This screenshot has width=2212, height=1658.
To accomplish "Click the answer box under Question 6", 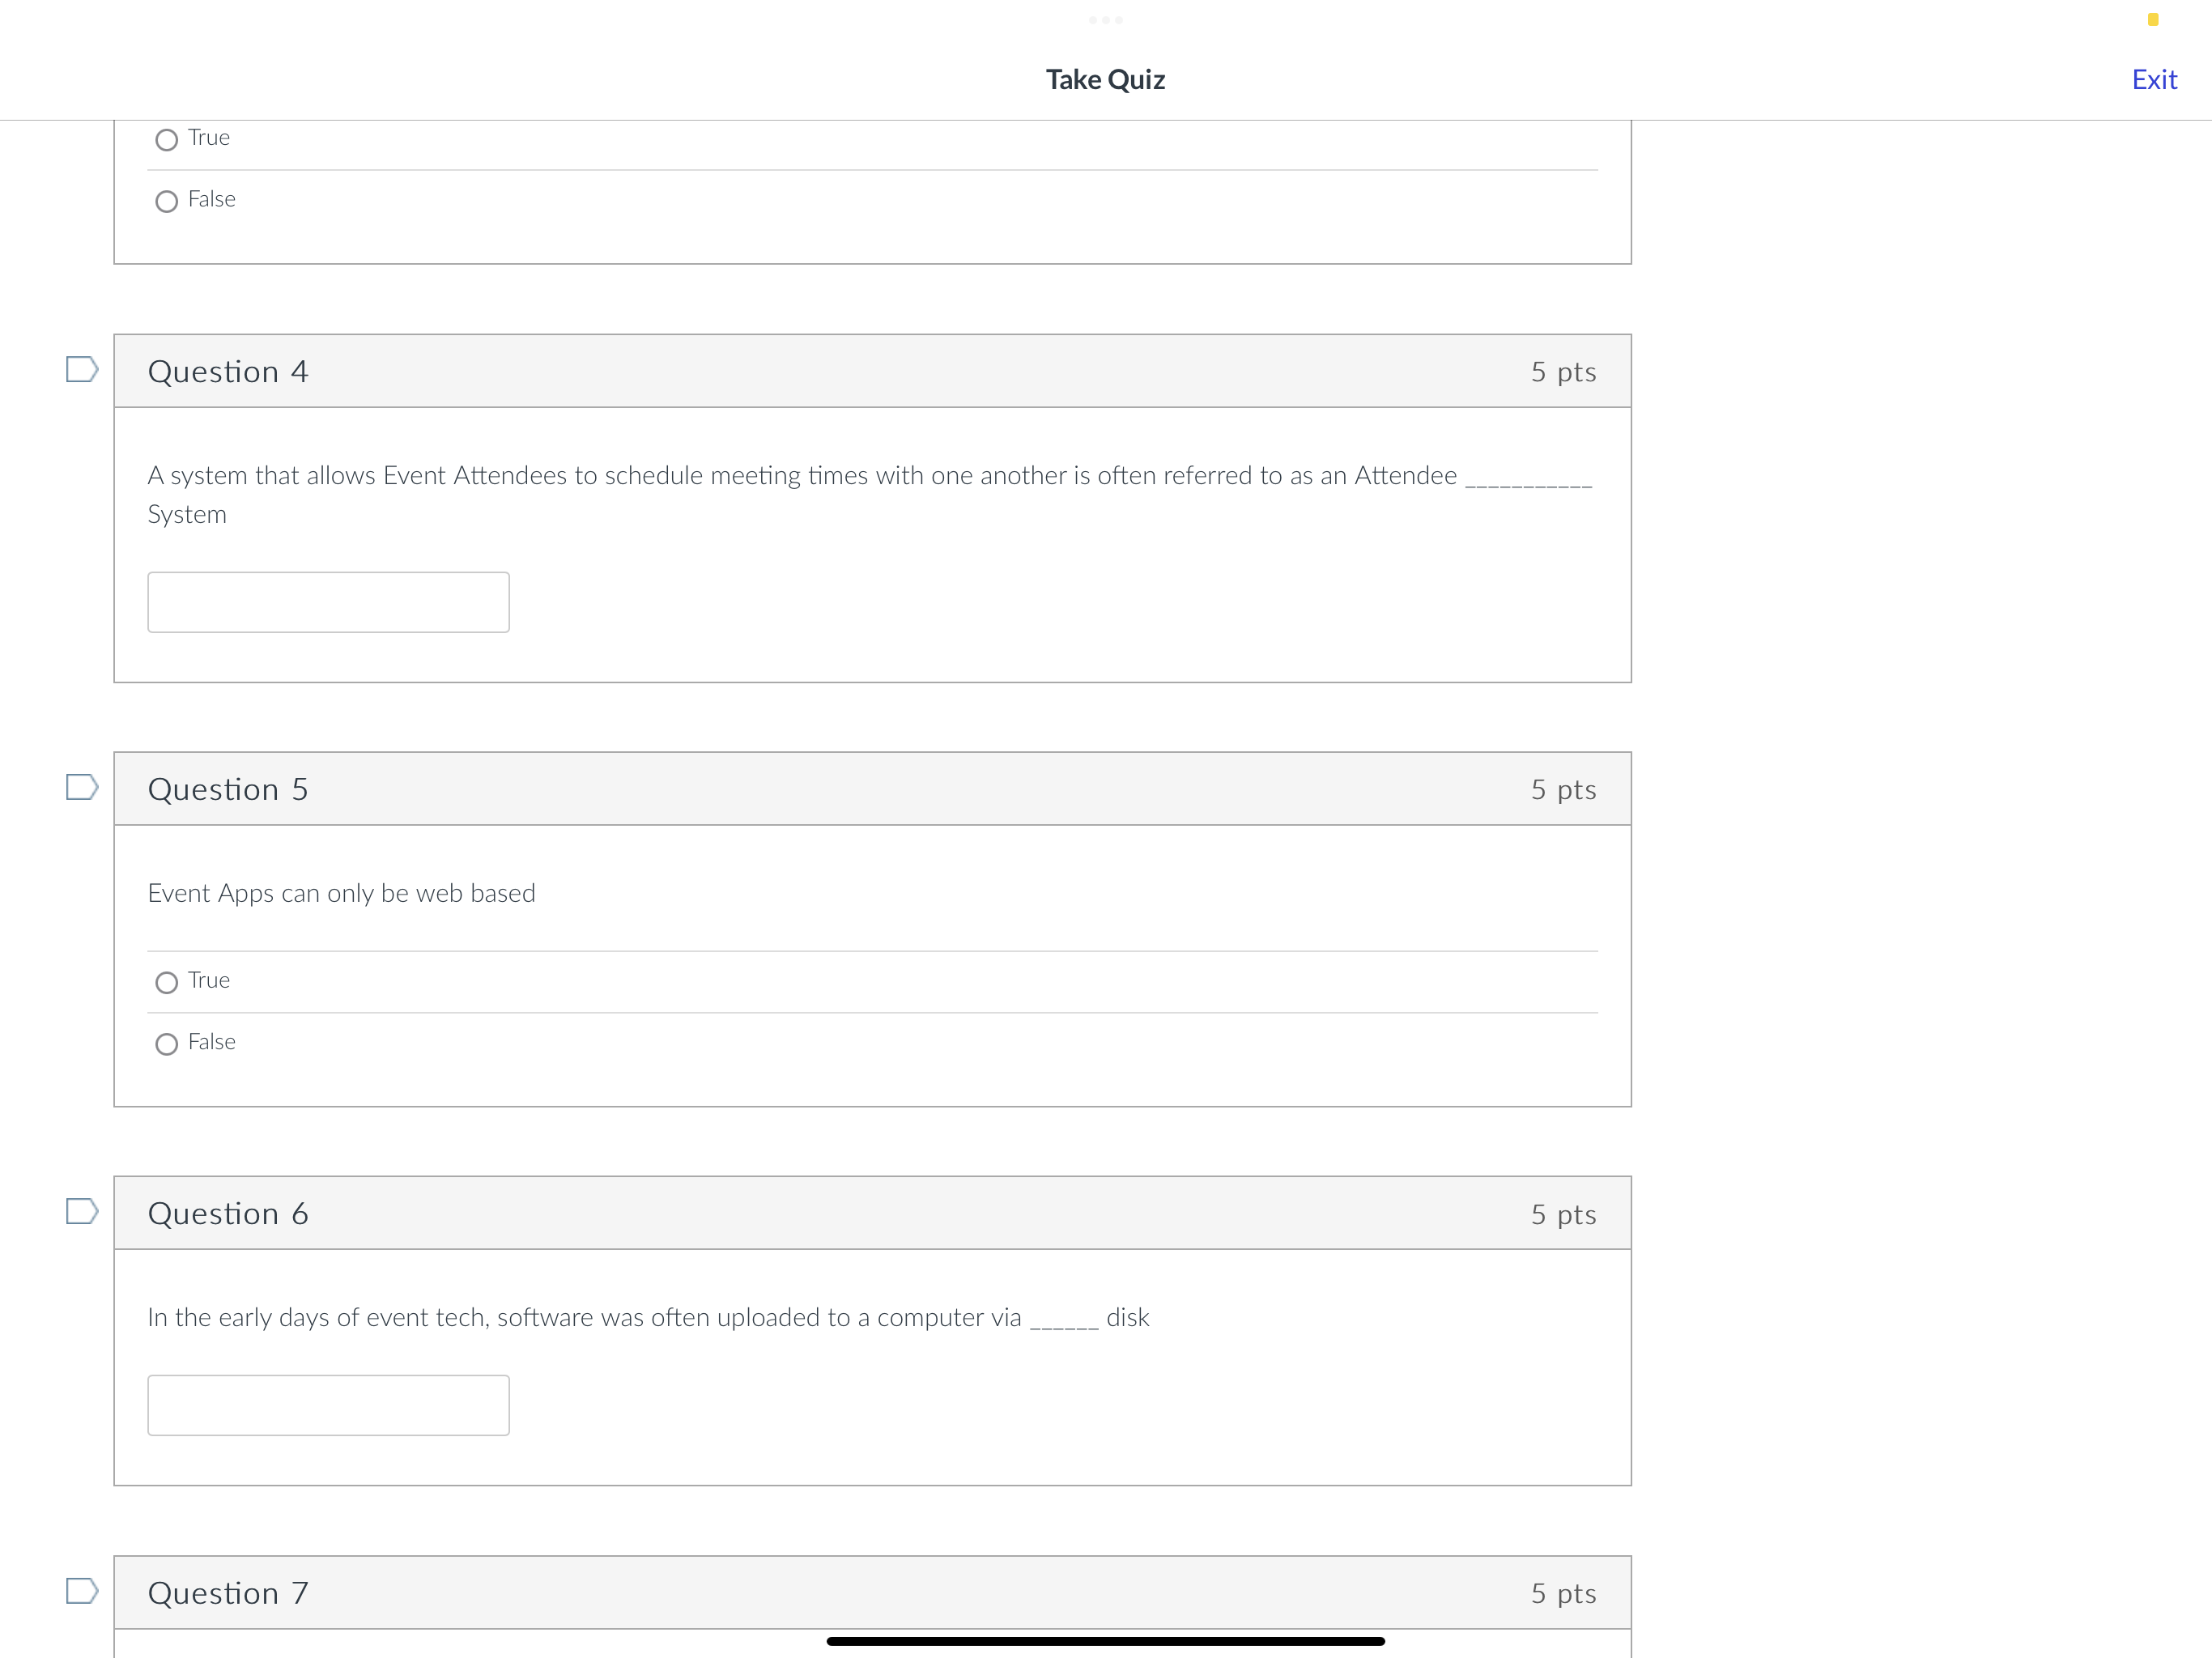I will [x=328, y=1404].
